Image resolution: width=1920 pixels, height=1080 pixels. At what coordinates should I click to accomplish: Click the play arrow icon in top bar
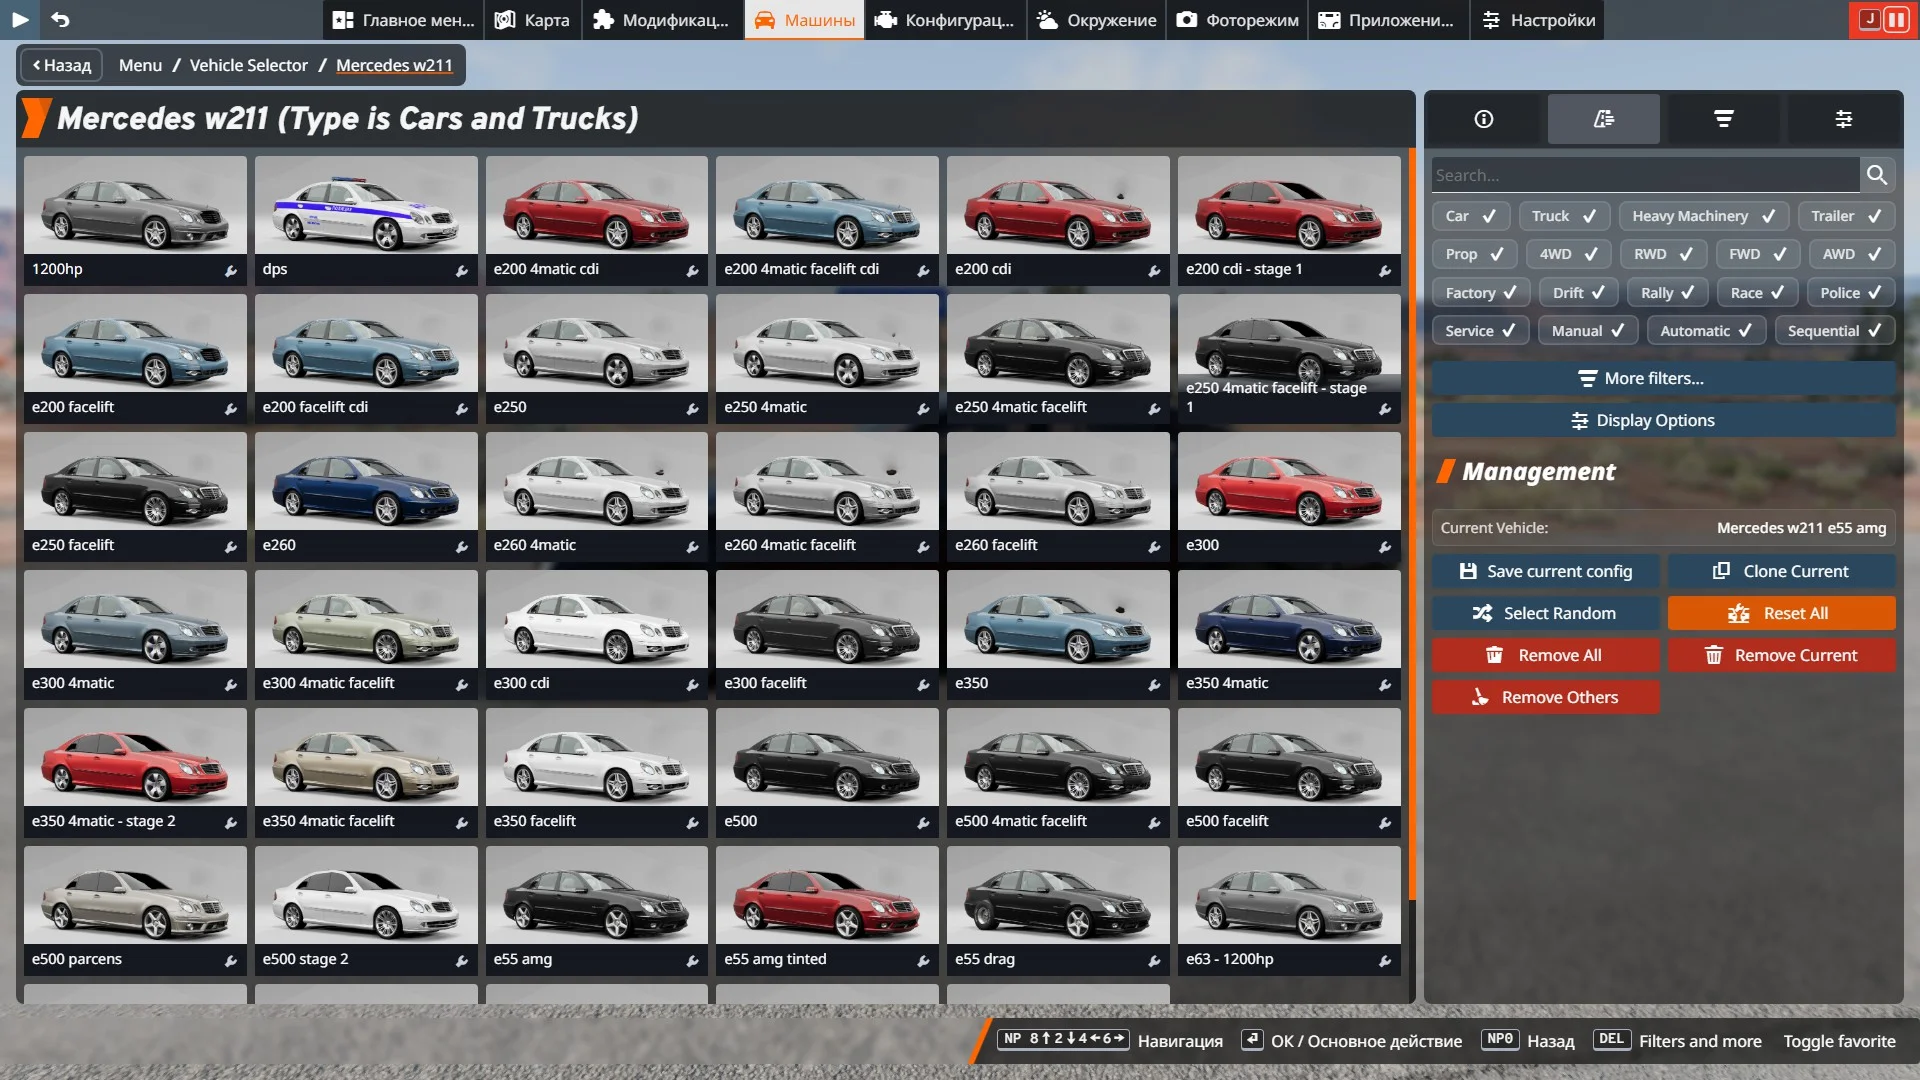point(20,19)
